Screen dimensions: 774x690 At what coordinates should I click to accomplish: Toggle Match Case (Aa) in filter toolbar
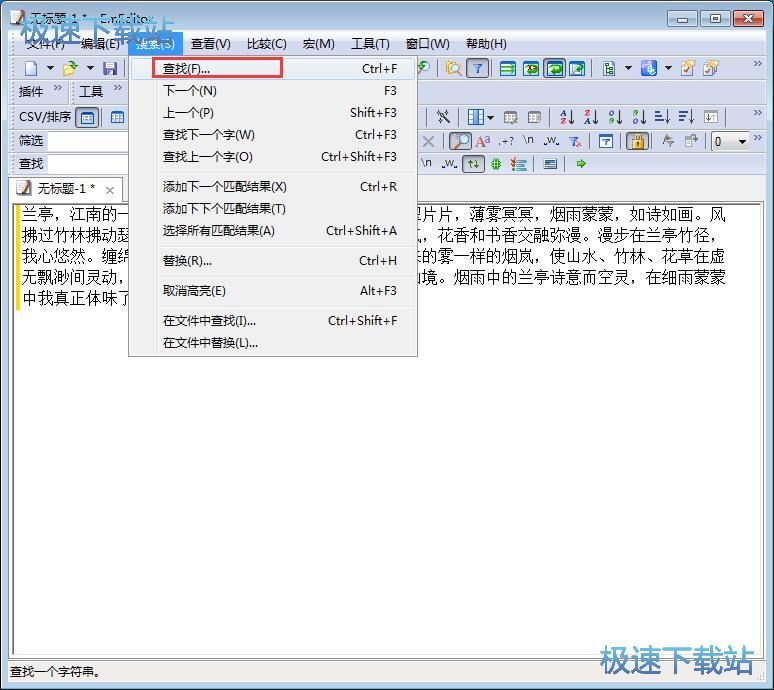[x=482, y=142]
